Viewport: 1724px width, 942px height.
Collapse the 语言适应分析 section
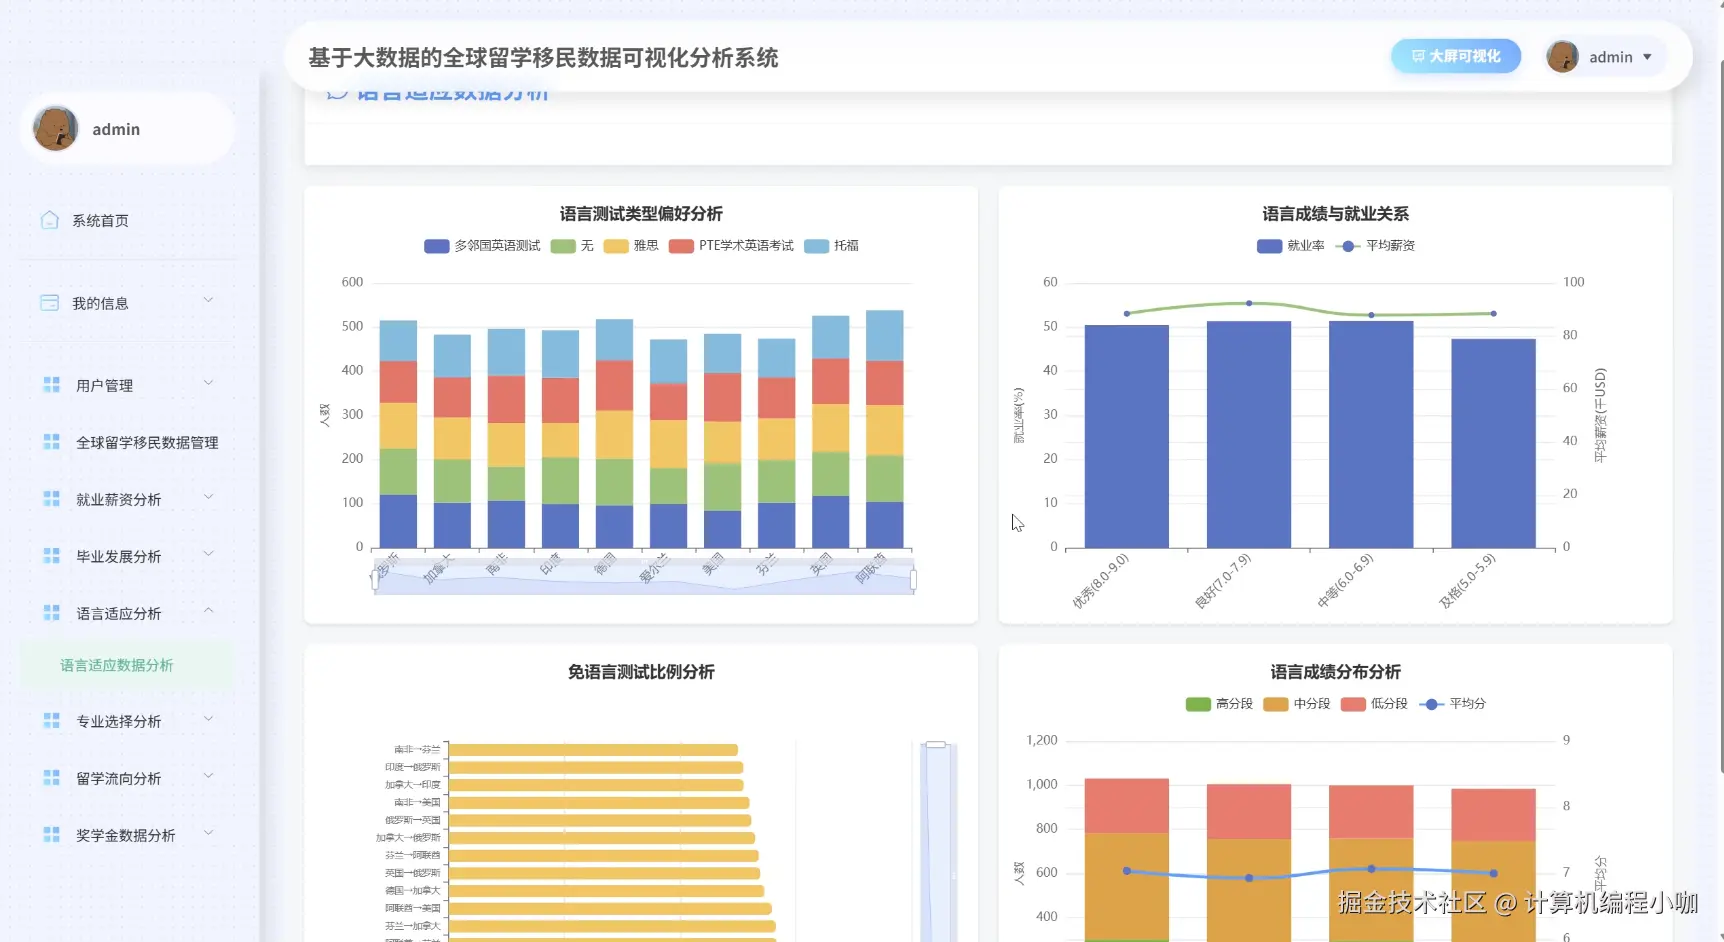click(208, 611)
